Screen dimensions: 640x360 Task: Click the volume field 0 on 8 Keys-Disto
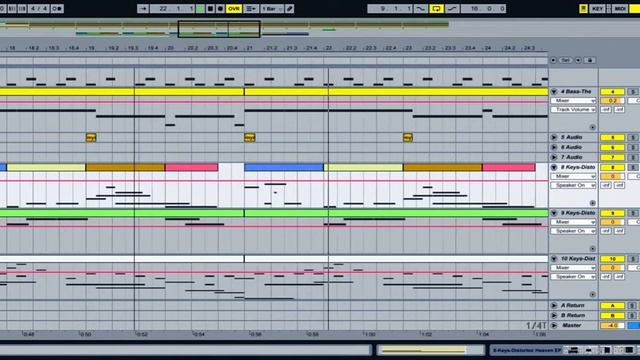tap(612, 176)
